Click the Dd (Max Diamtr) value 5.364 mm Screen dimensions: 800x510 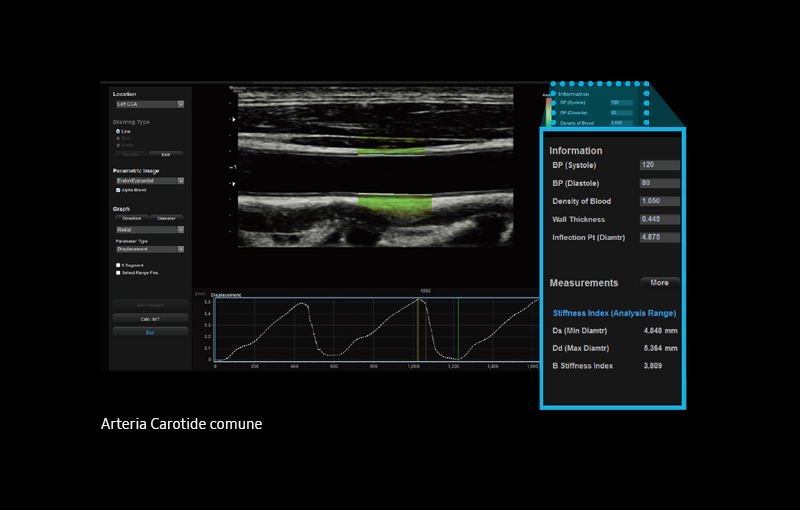(660, 348)
